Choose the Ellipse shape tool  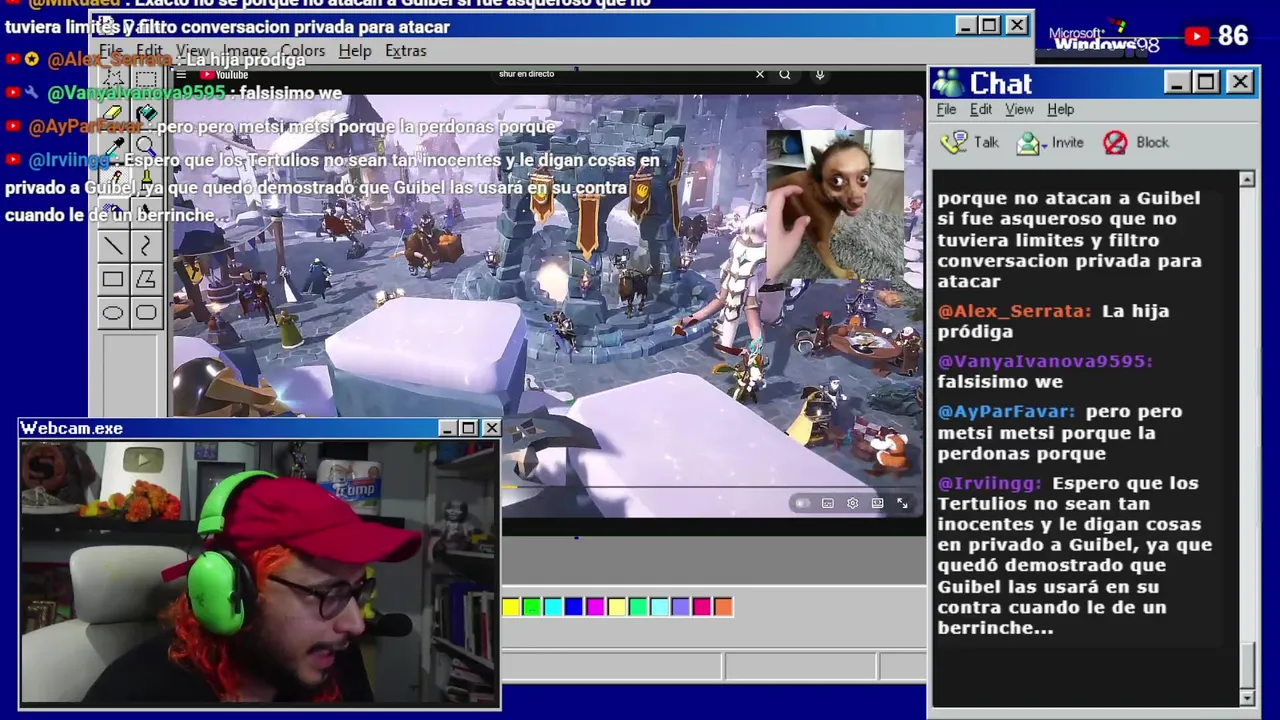click(x=113, y=313)
